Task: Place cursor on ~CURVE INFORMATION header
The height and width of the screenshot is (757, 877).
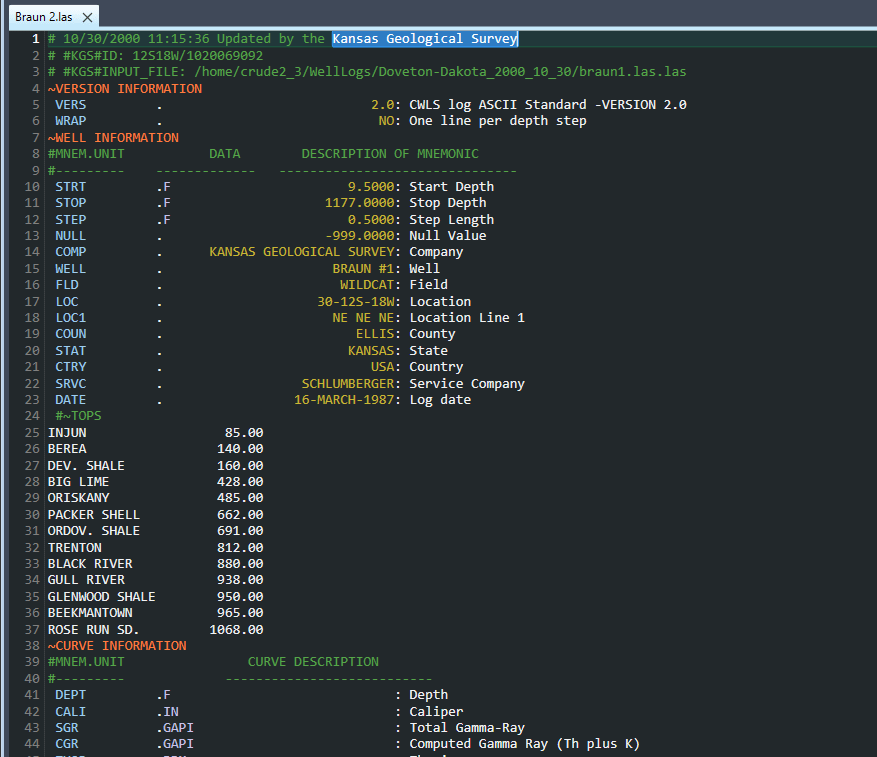Action: (x=116, y=646)
